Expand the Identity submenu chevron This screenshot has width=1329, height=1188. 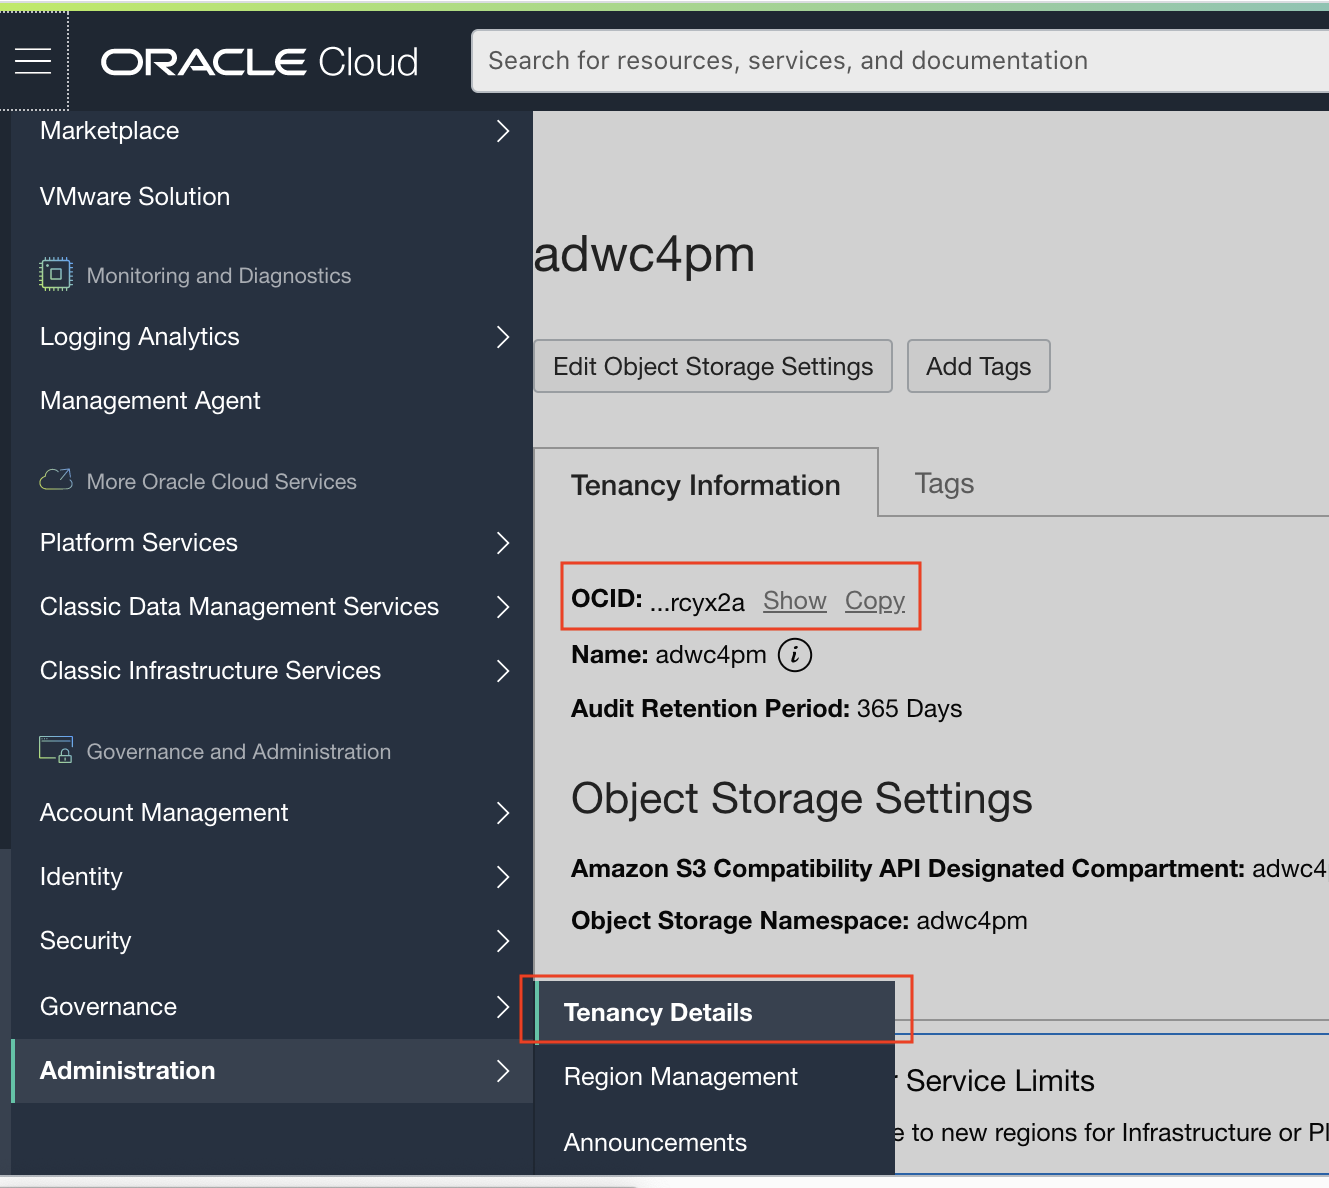pos(502,877)
